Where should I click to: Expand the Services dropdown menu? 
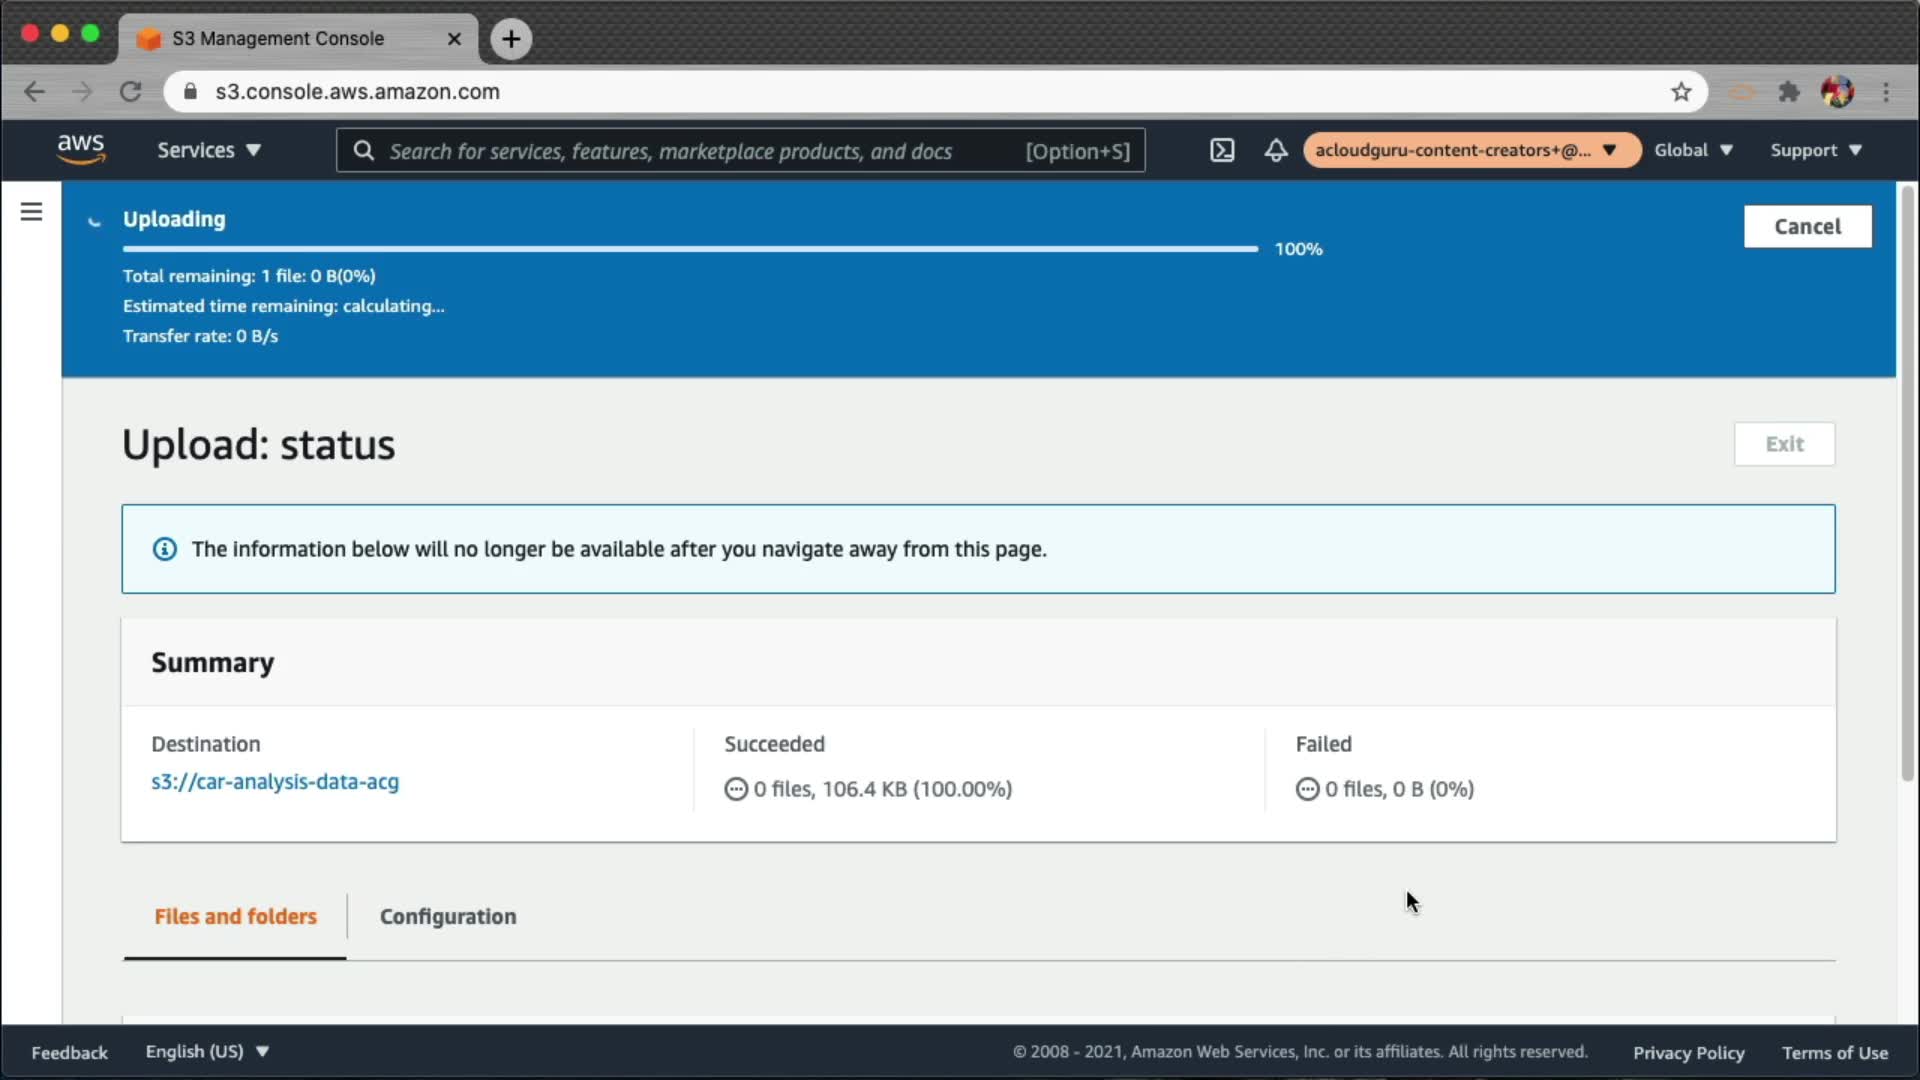pyautogui.click(x=208, y=150)
